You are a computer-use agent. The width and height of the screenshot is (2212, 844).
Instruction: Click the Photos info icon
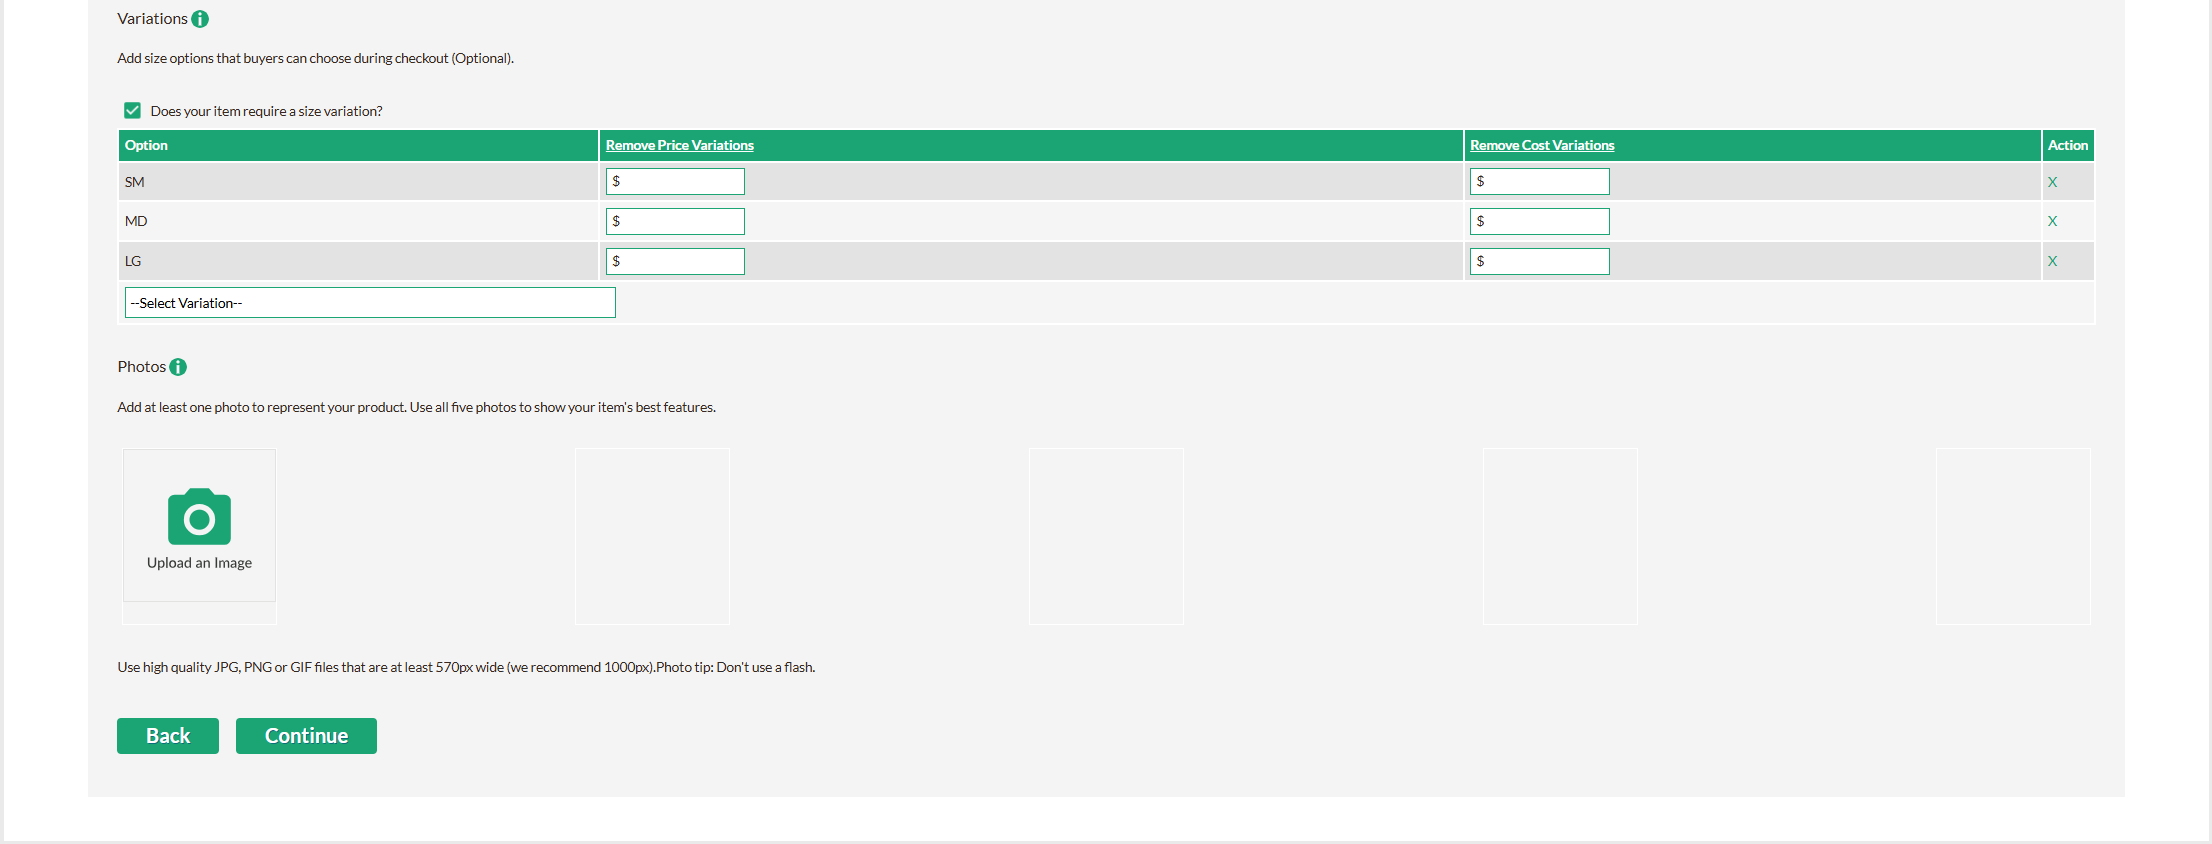178,367
